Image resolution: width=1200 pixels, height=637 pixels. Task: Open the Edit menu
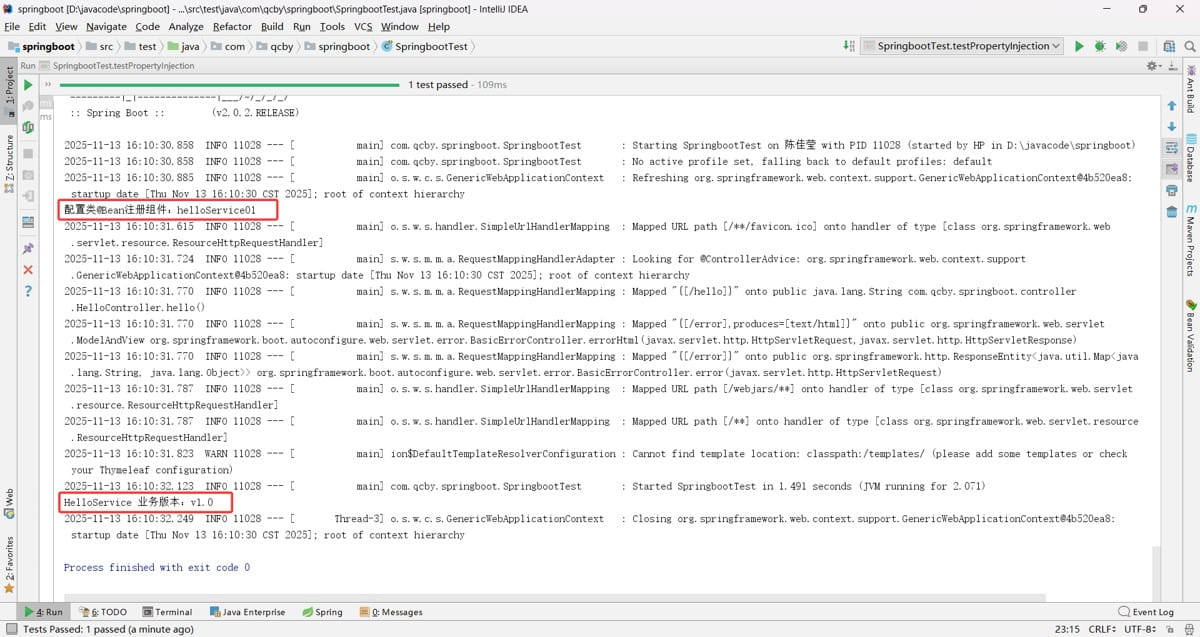pos(37,27)
